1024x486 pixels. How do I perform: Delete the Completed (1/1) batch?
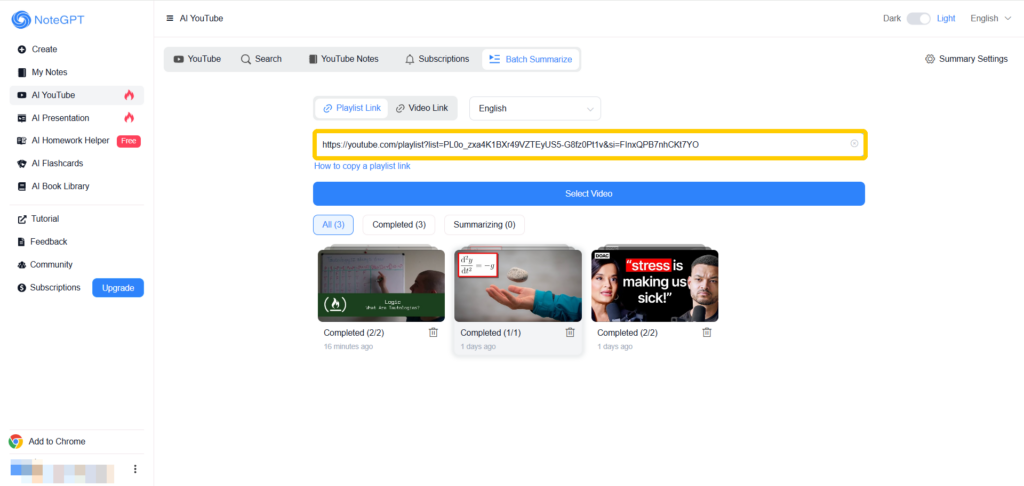point(570,332)
